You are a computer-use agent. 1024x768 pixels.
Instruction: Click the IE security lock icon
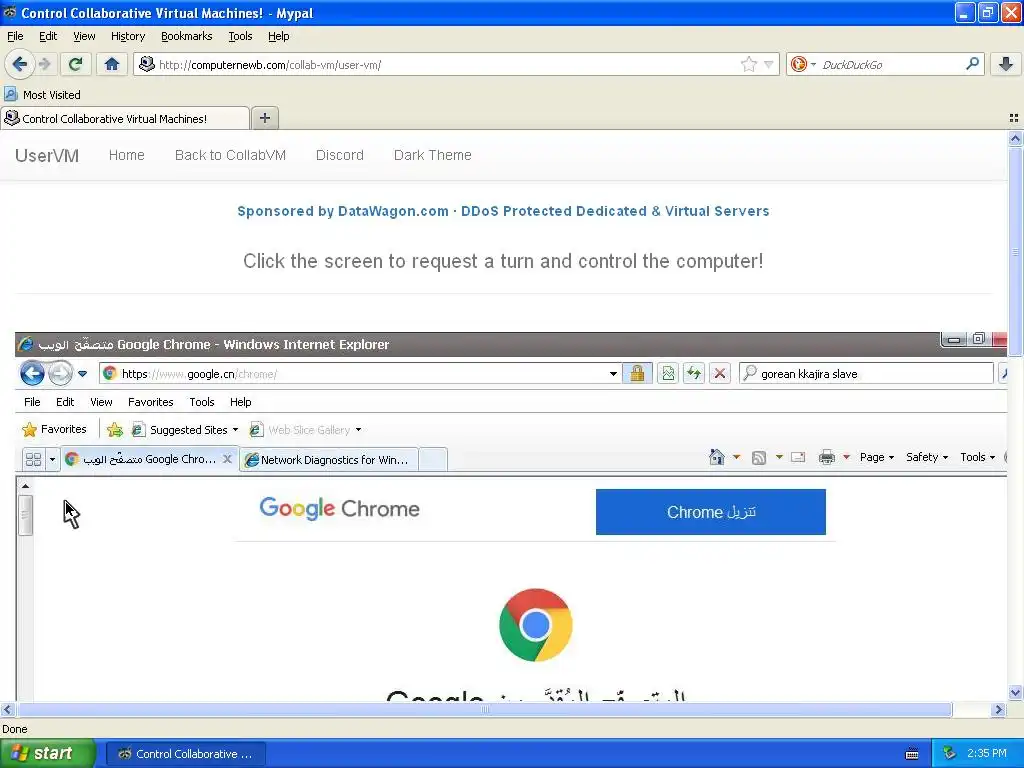[x=637, y=374]
